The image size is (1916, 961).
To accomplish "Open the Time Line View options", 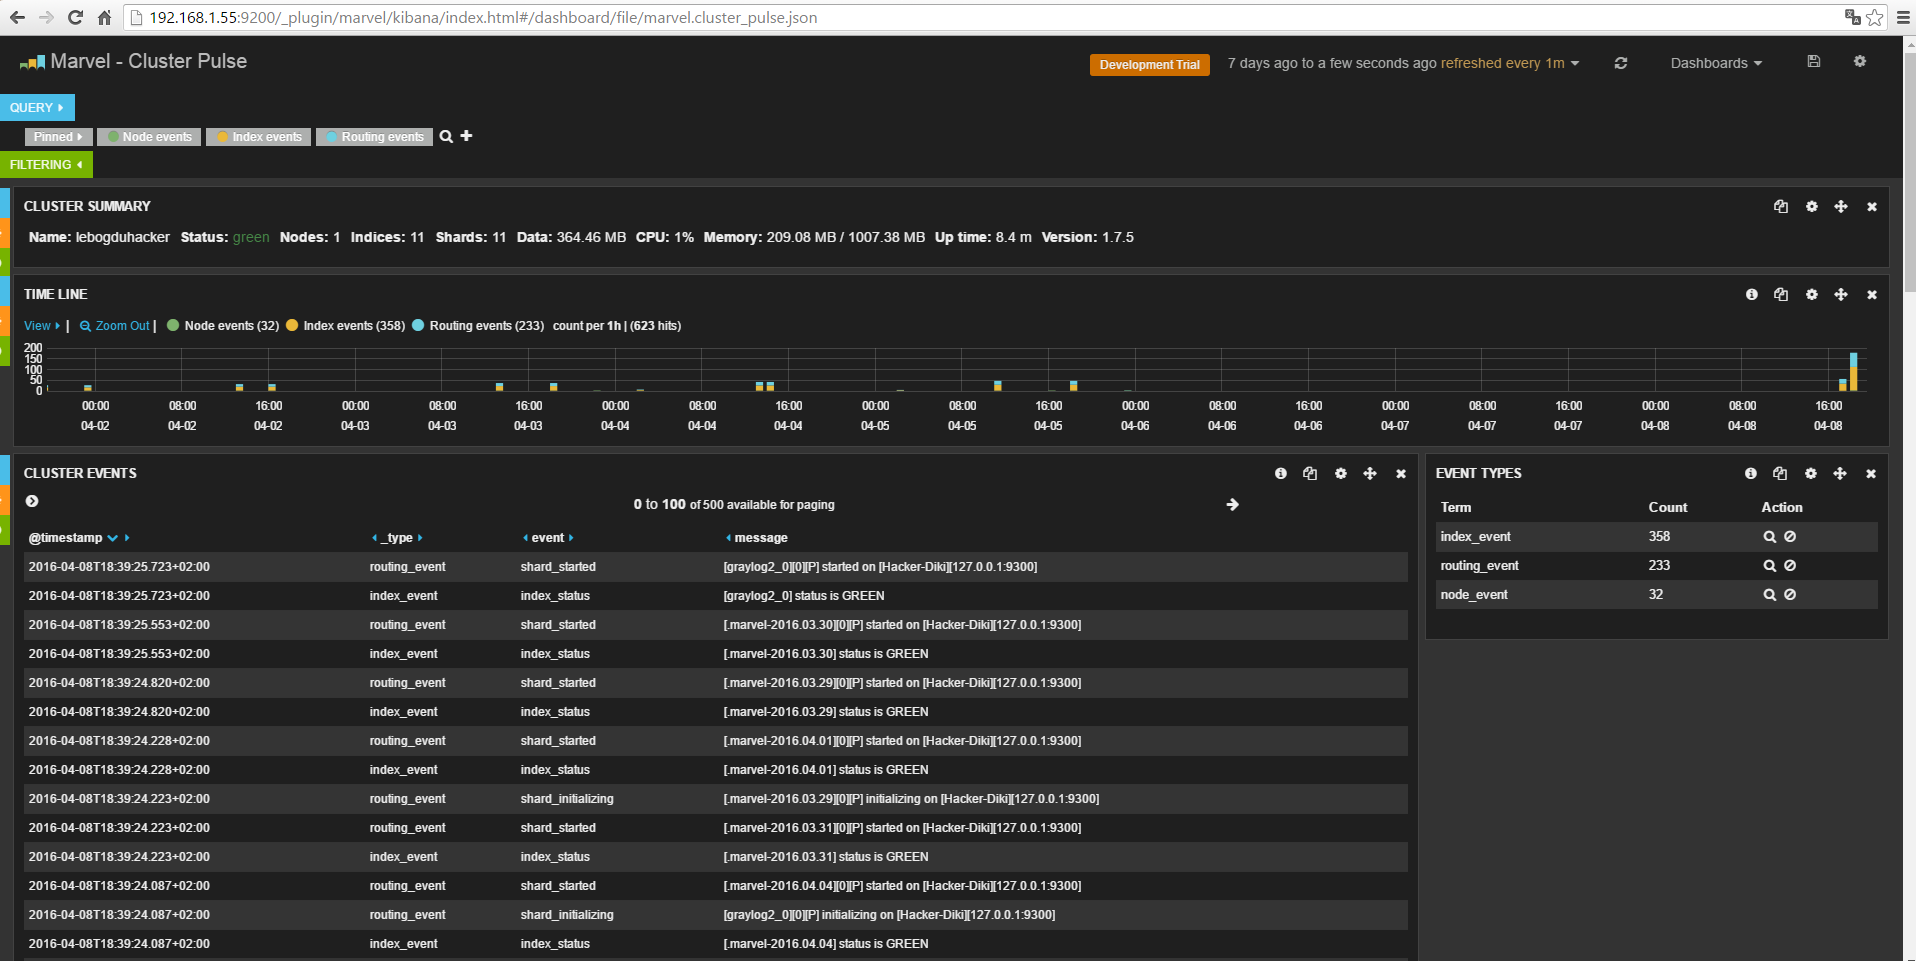I will pos(42,326).
